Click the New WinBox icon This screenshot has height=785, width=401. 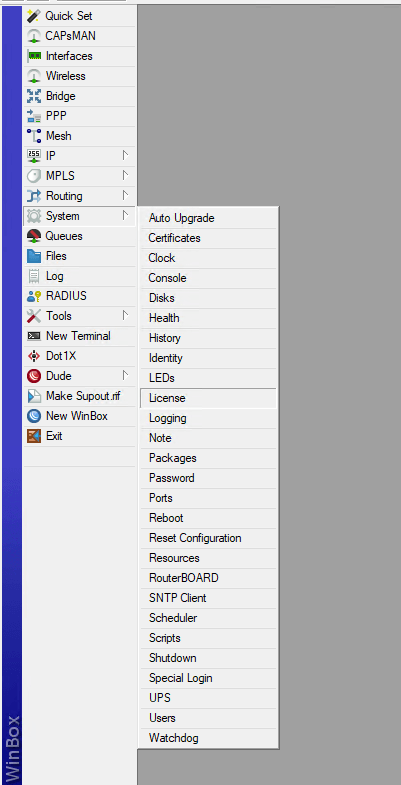[x=34, y=417]
